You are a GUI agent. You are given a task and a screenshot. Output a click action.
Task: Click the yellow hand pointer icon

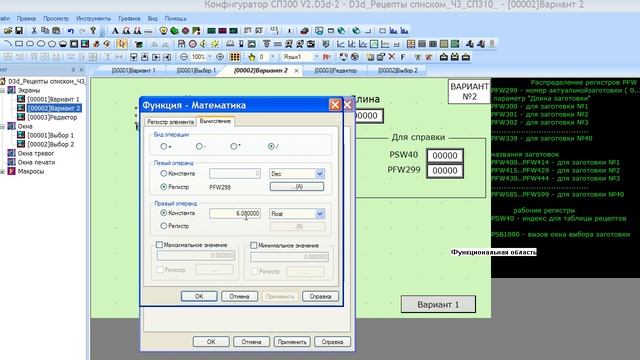pos(251,57)
